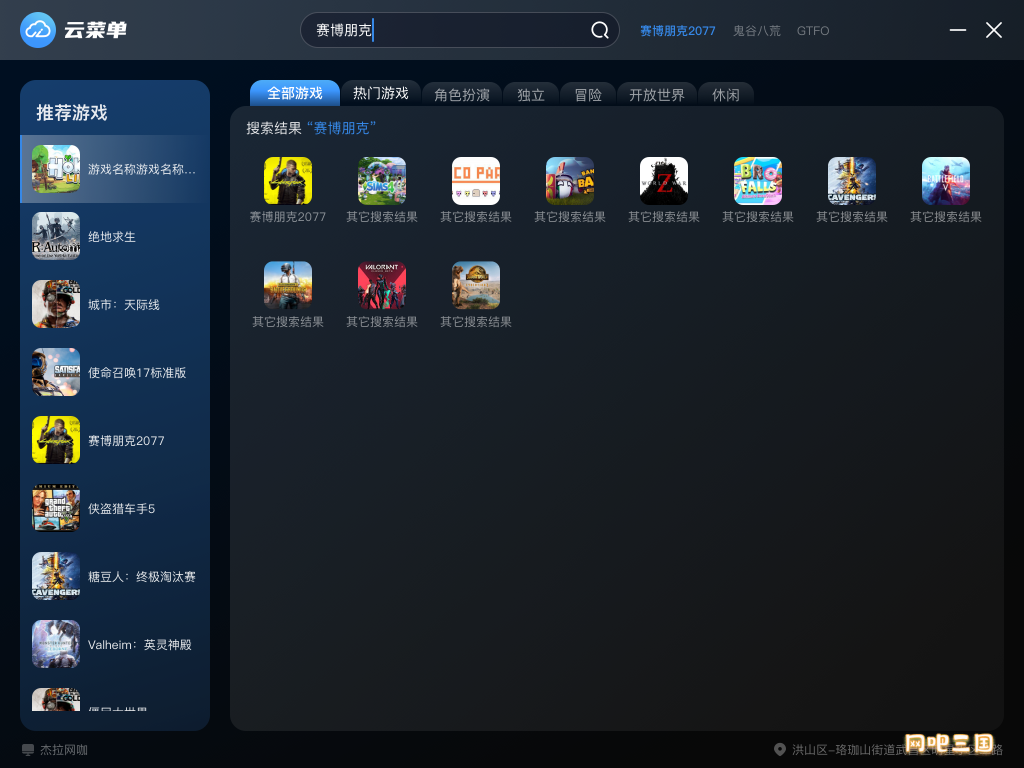Switch to the 全部游戏 tab
Image resolution: width=1024 pixels, height=768 pixels.
click(295, 93)
